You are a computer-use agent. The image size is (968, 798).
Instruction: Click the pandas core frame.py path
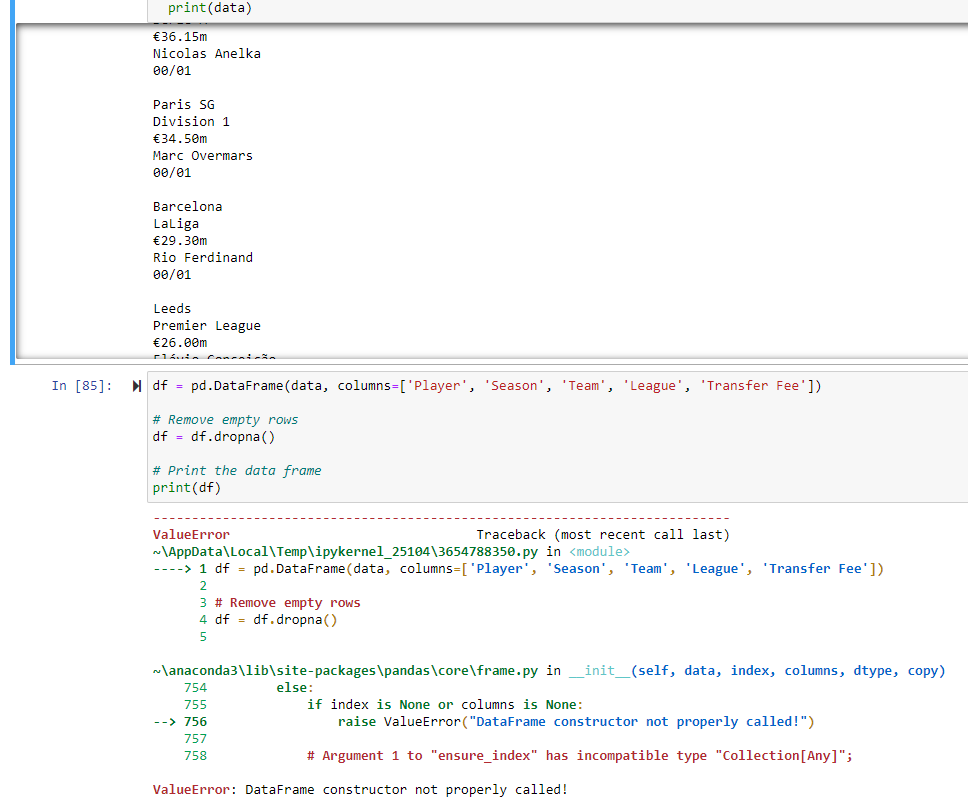click(x=345, y=671)
